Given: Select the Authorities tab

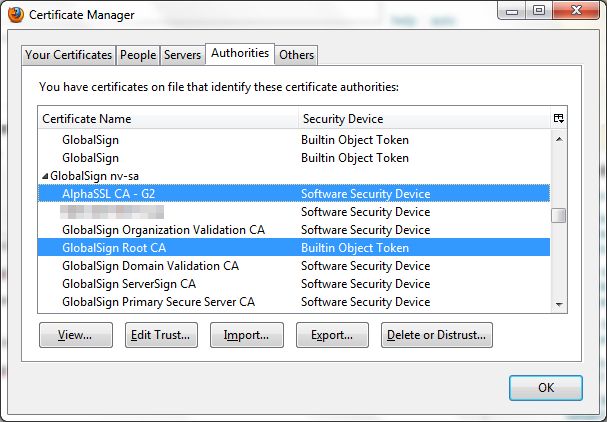Looking at the screenshot, I should pos(240,53).
